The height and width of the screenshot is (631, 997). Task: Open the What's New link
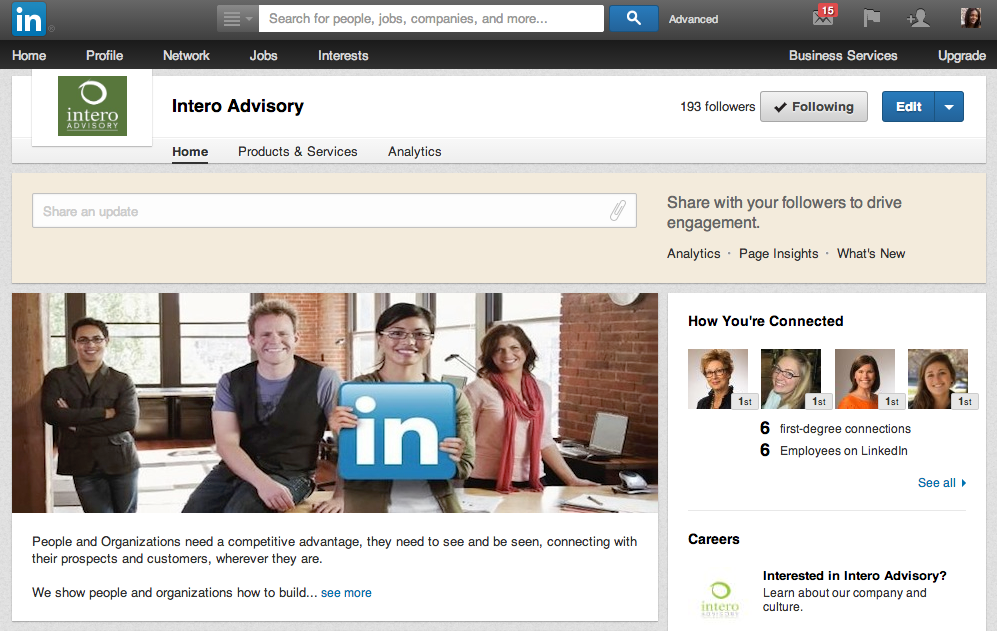pos(871,253)
